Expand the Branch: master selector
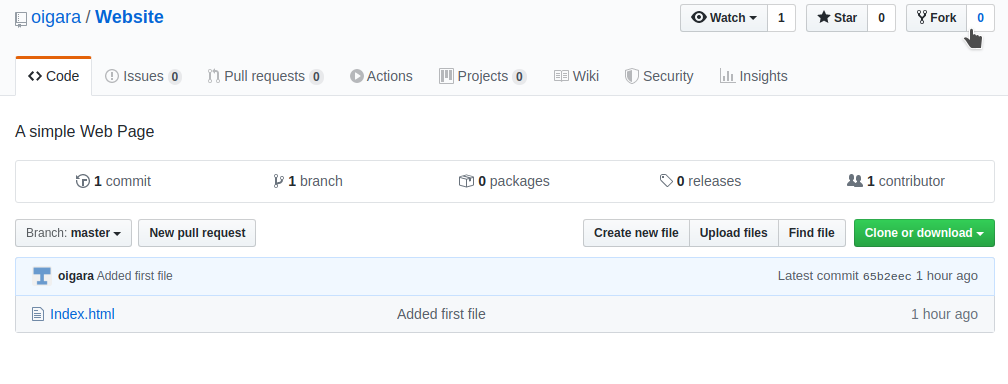Image resolution: width=1008 pixels, height=384 pixels. click(x=73, y=233)
